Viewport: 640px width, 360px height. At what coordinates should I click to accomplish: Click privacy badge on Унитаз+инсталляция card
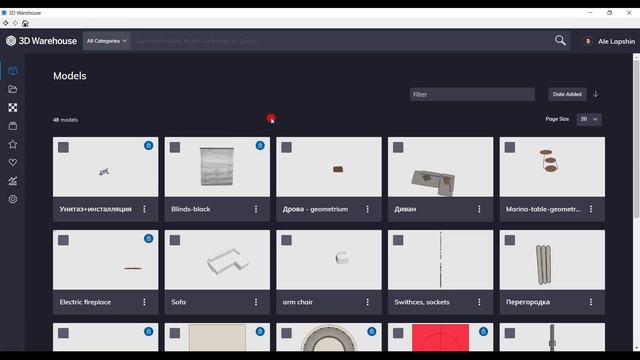pos(149,146)
